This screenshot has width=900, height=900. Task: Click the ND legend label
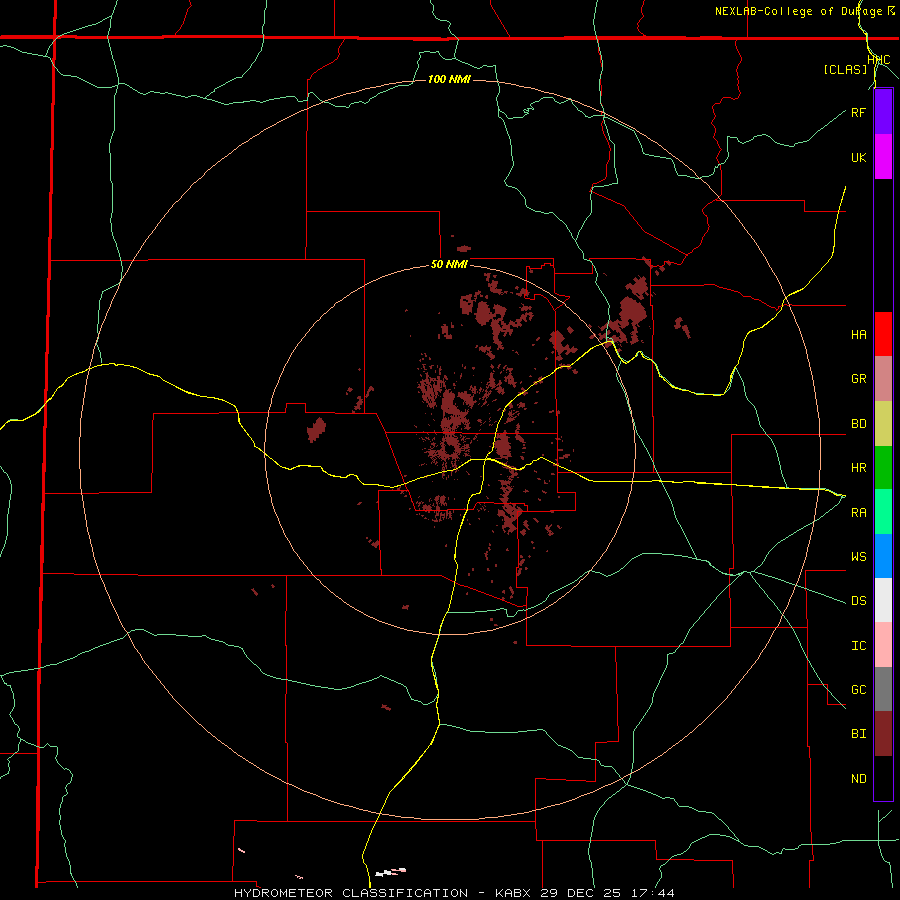[859, 779]
